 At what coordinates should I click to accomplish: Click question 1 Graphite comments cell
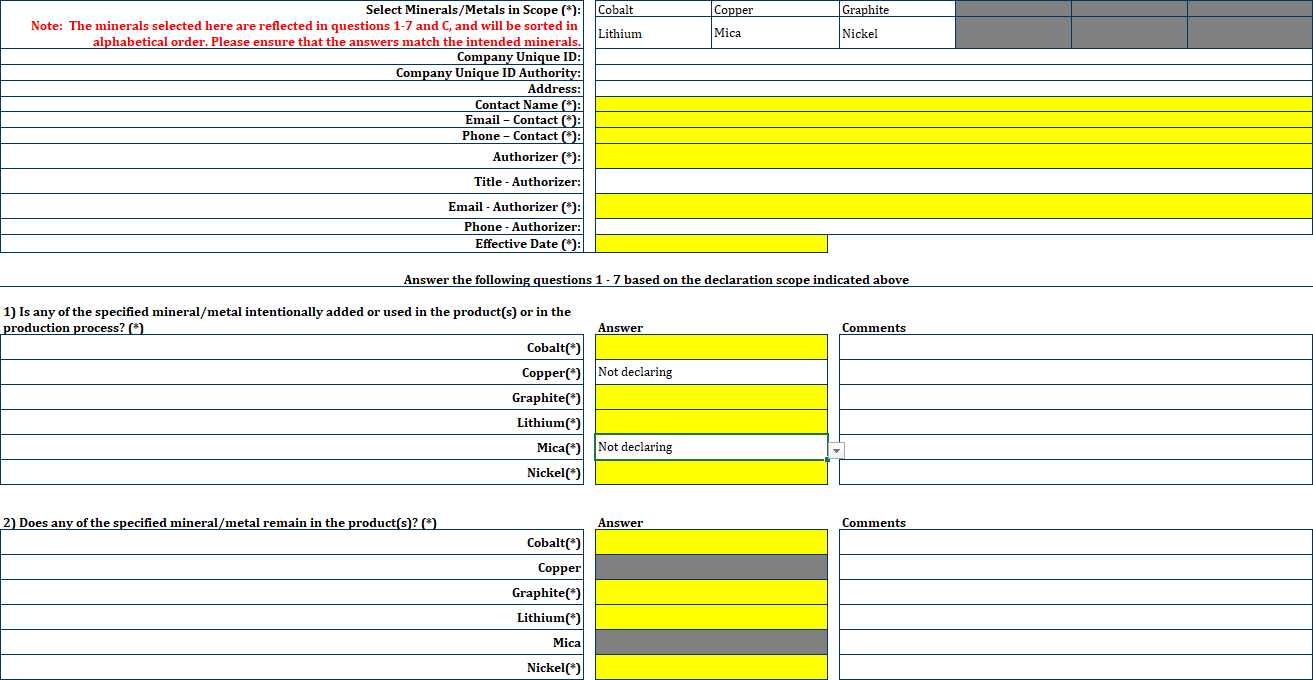[1075, 397]
